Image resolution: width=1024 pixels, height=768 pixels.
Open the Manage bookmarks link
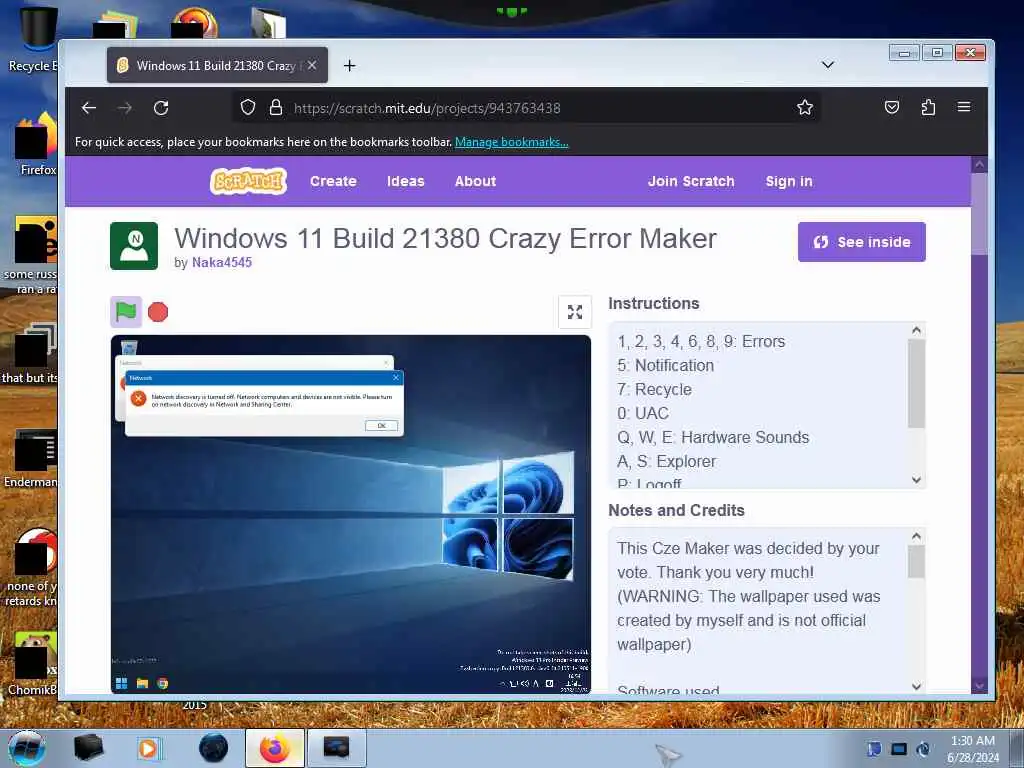(x=511, y=142)
